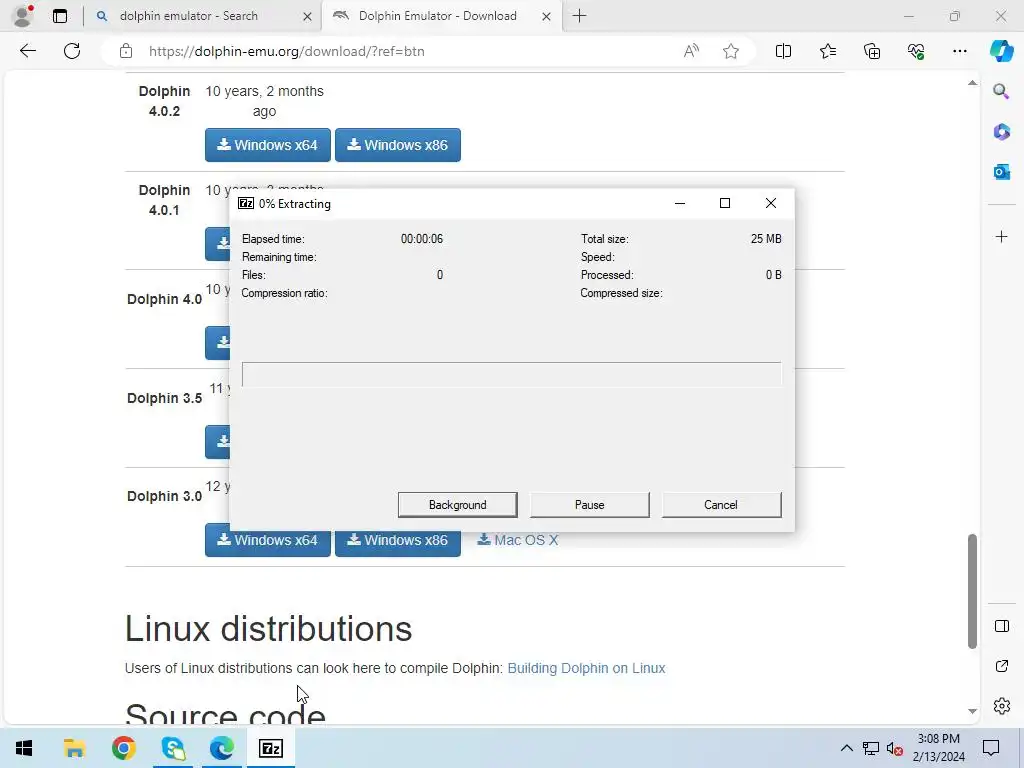The height and width of the screenshot is (768, 1024).
Task: Send 7-Zip extraction to Background
Action: tap(457, 505)
